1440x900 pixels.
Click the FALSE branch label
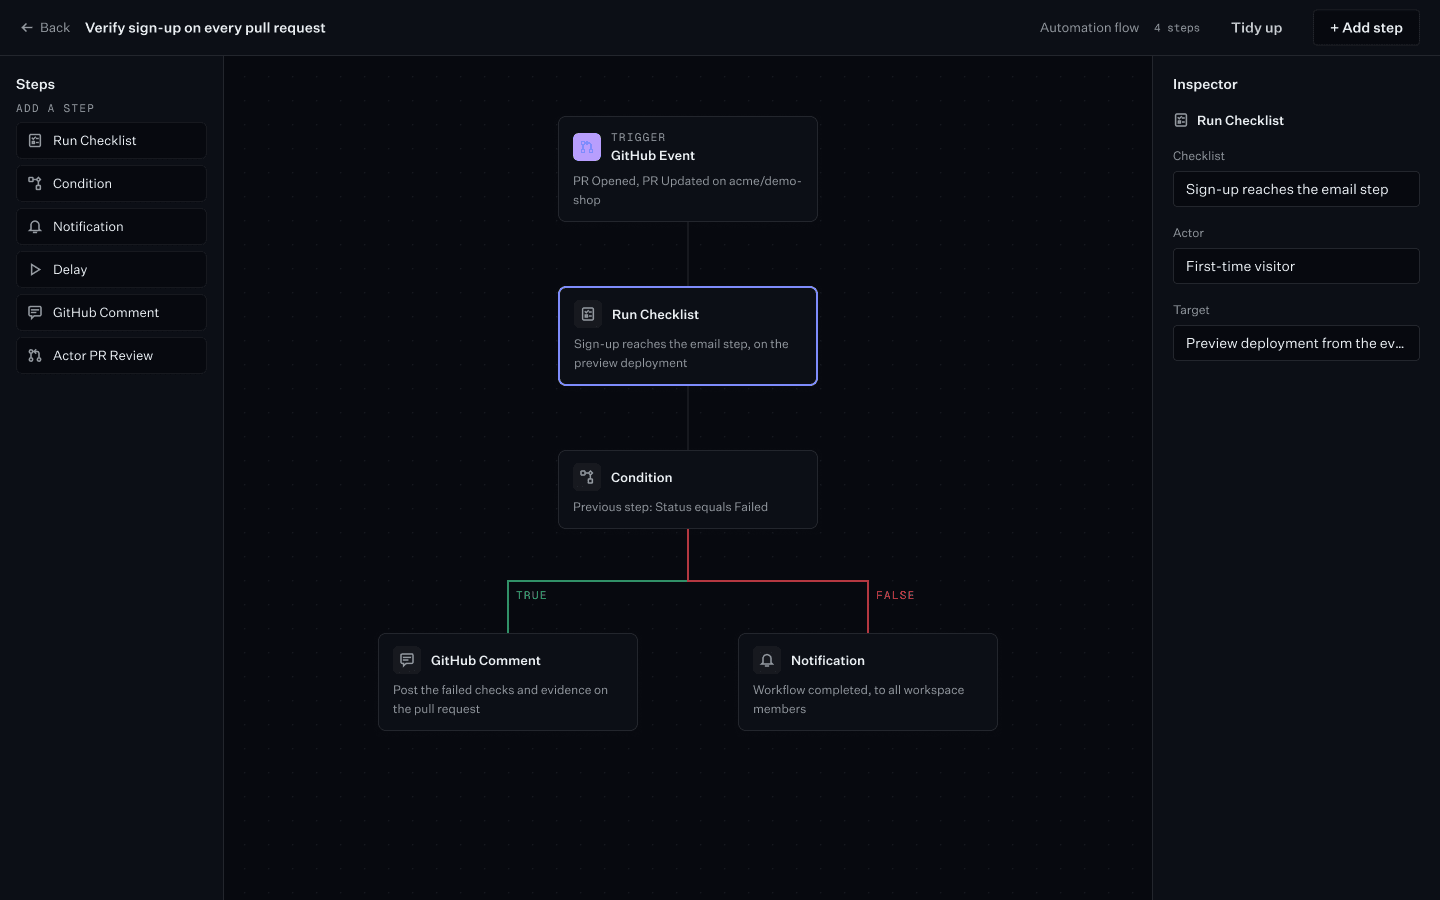pyautogui.click(x=895, y=596)
